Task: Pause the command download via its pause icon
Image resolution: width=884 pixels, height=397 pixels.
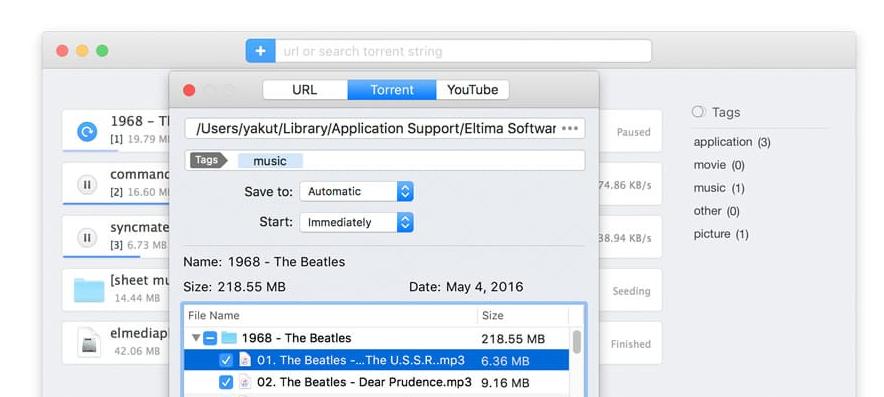Action: pyautogui.click(x=87, y=184)
